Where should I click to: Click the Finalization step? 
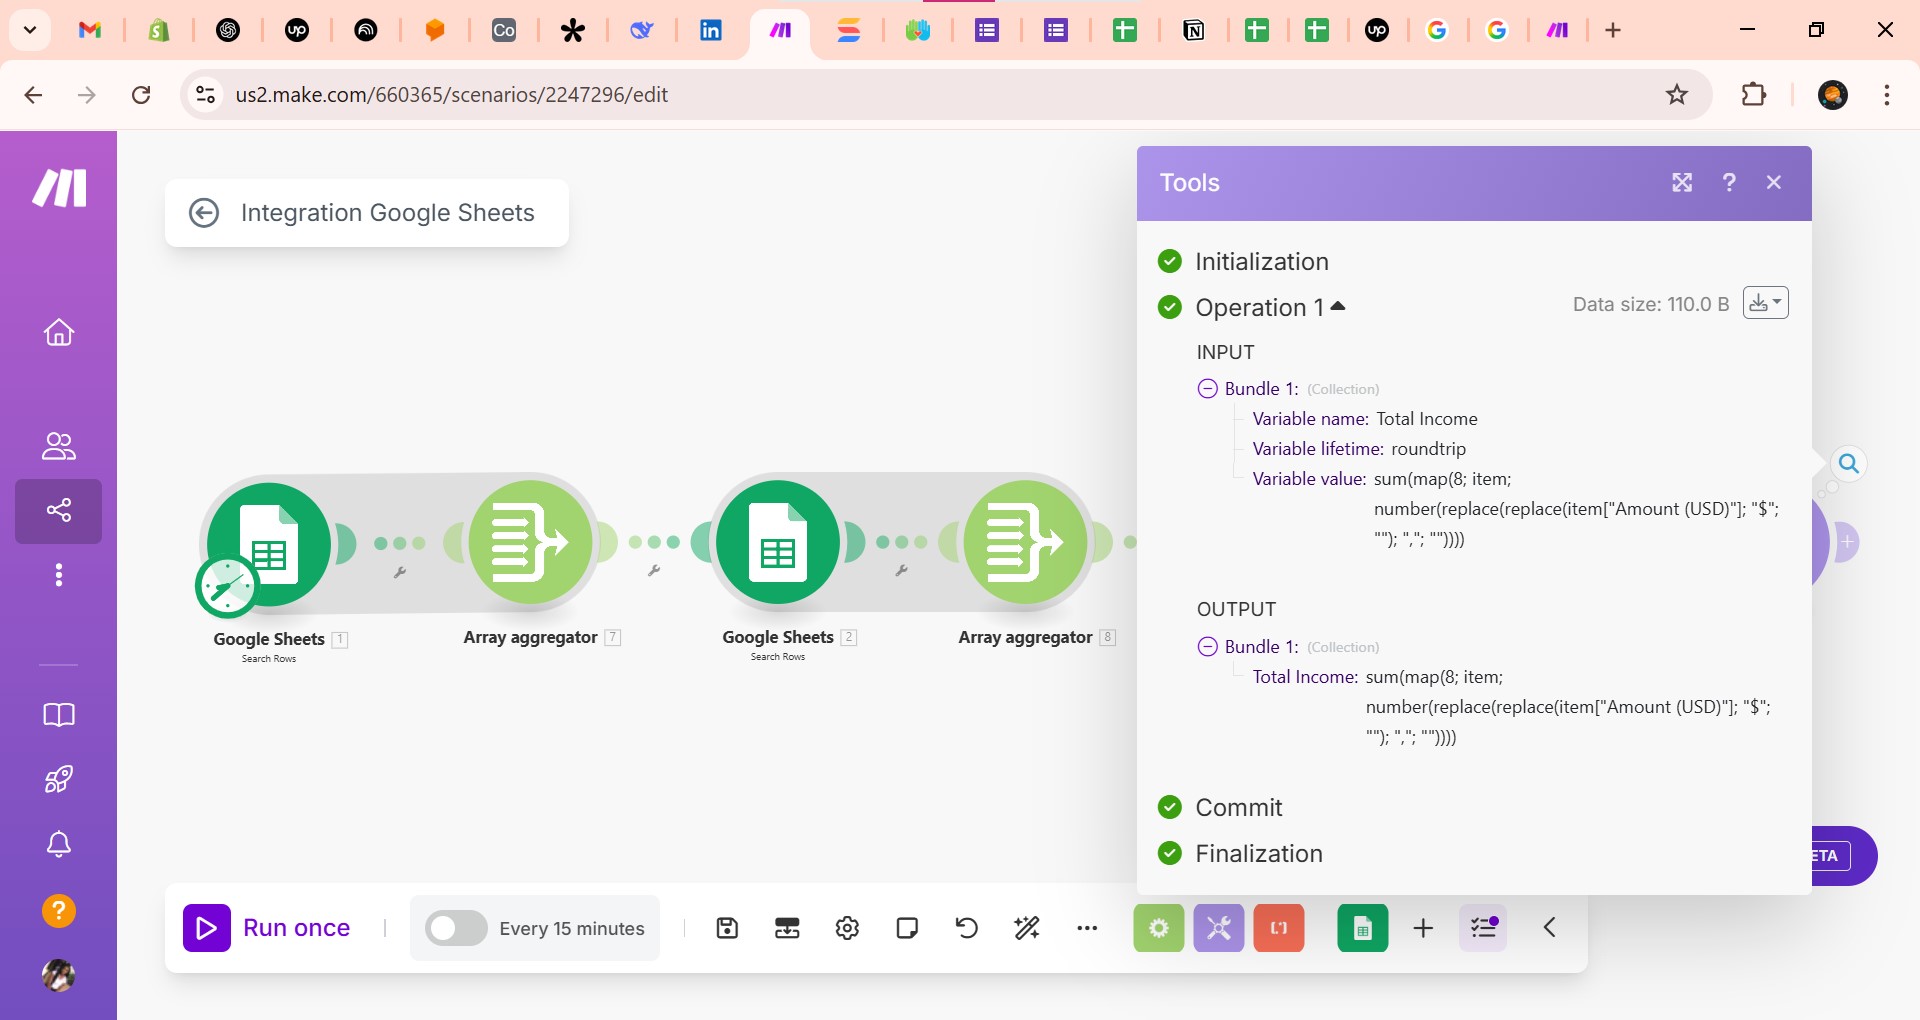[1259, 854]
